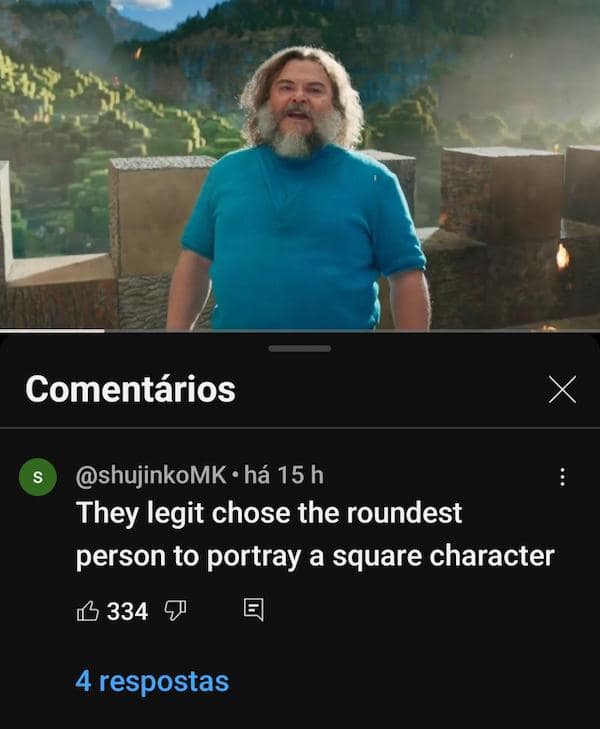Click the word 'roundest' in the comment
Screen dimensions: 600x729
pyautogui.click(x=404, y=513)
